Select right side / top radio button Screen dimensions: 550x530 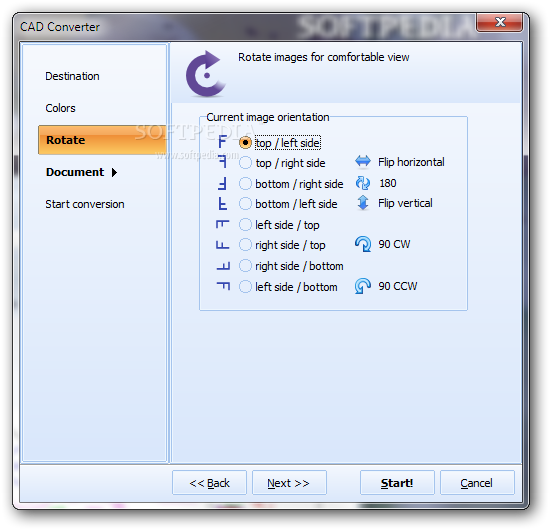click(x=245, y=245)
